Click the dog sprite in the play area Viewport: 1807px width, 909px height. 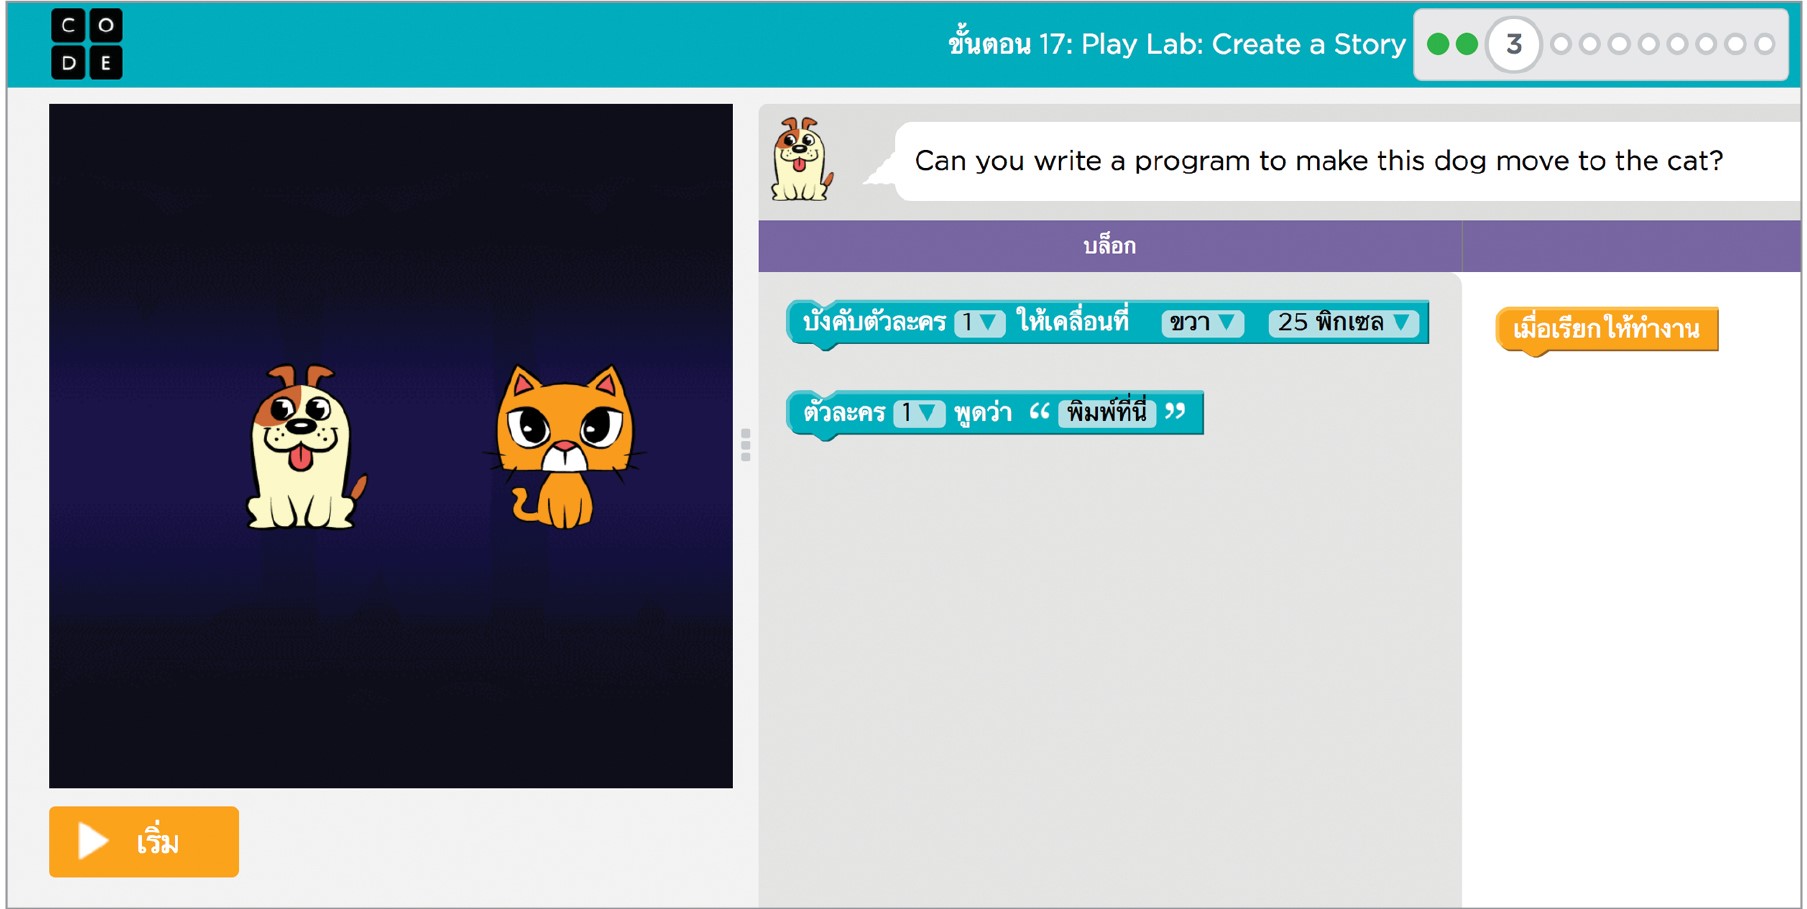pyautogui.click(x=303, y=447)
